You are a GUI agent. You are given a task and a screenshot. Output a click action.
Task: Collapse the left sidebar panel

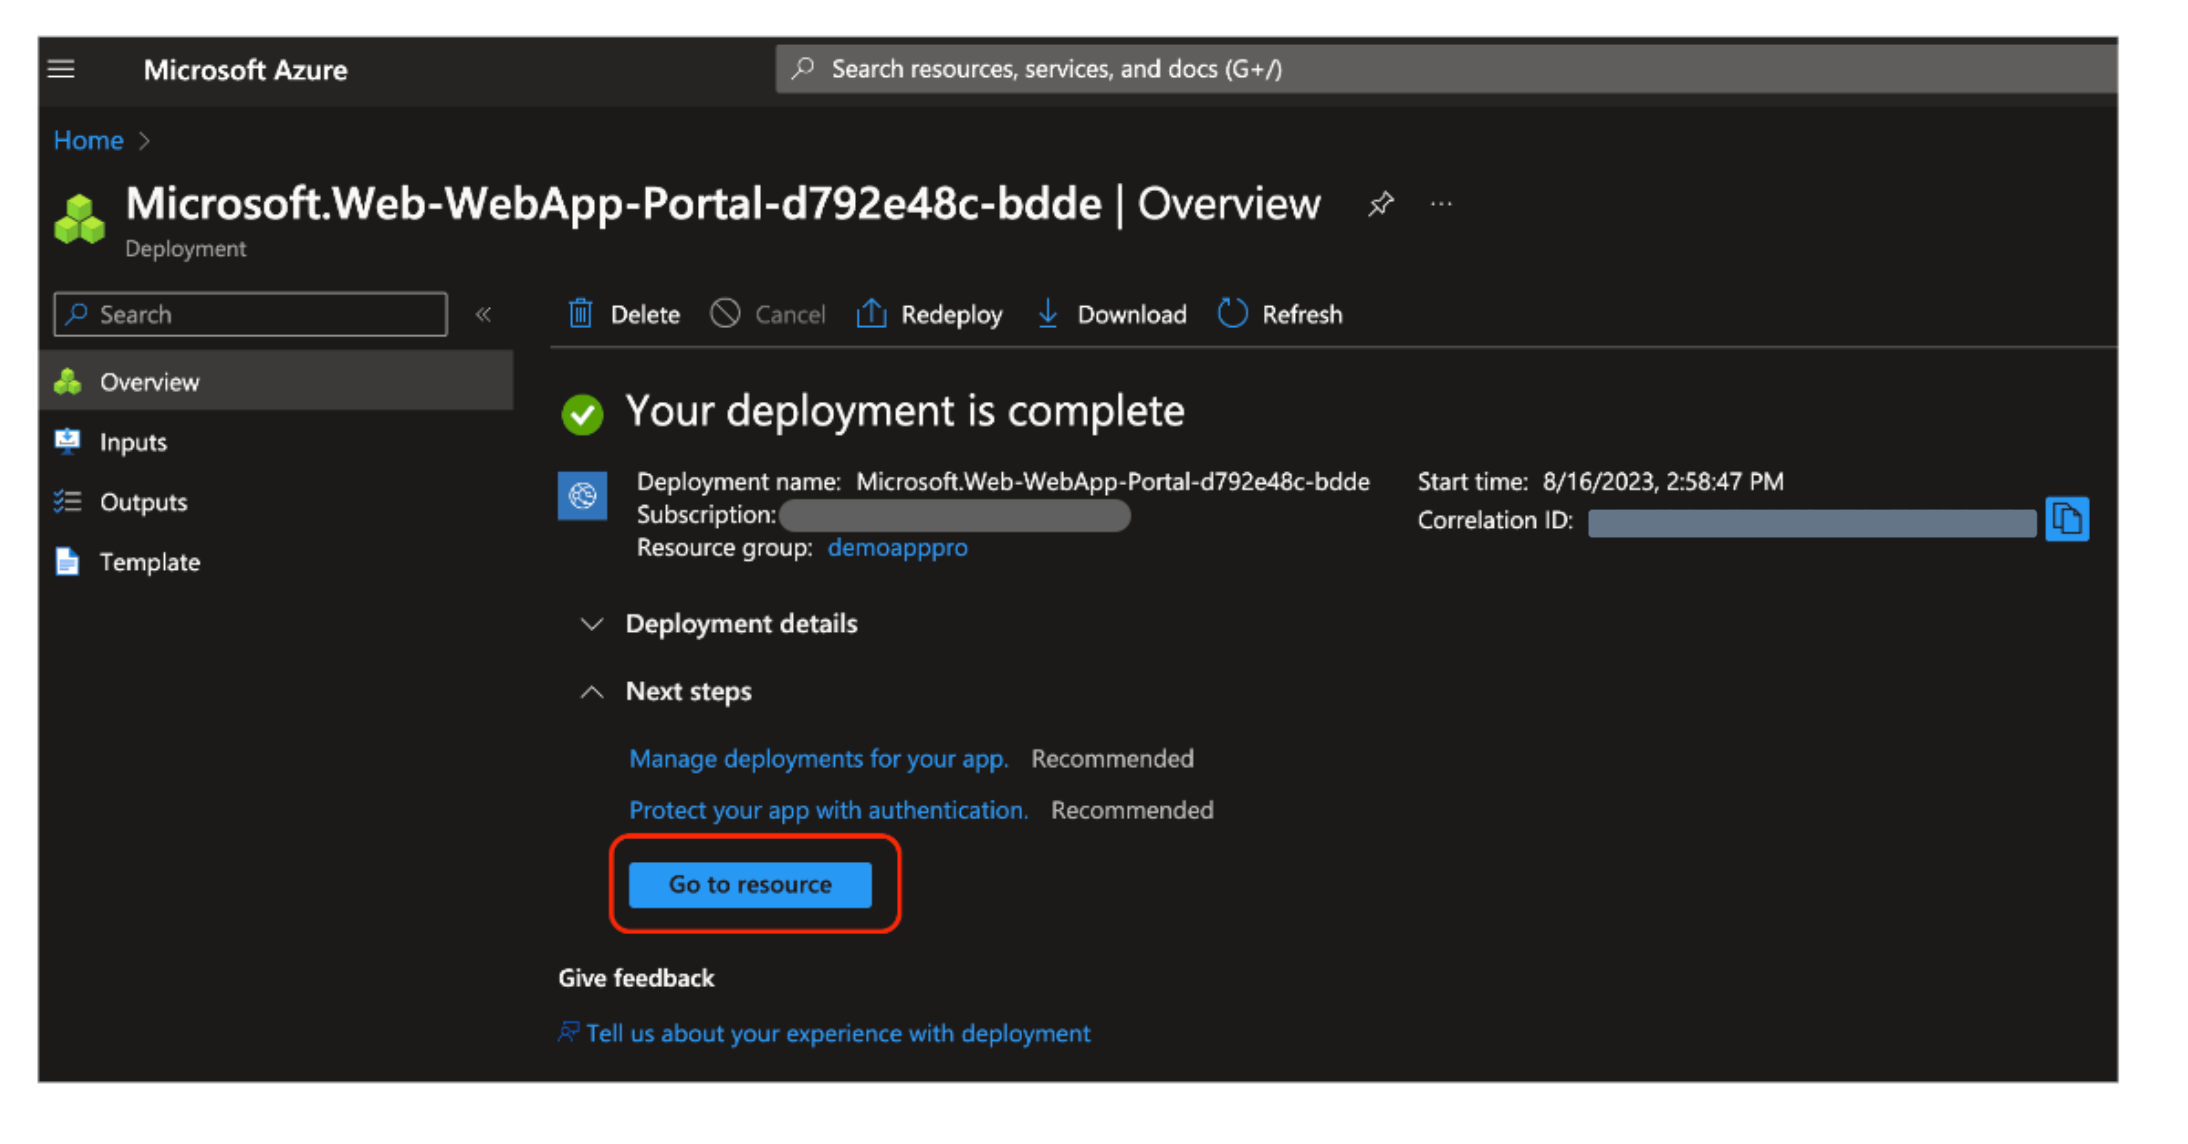[x=484, y=314]
